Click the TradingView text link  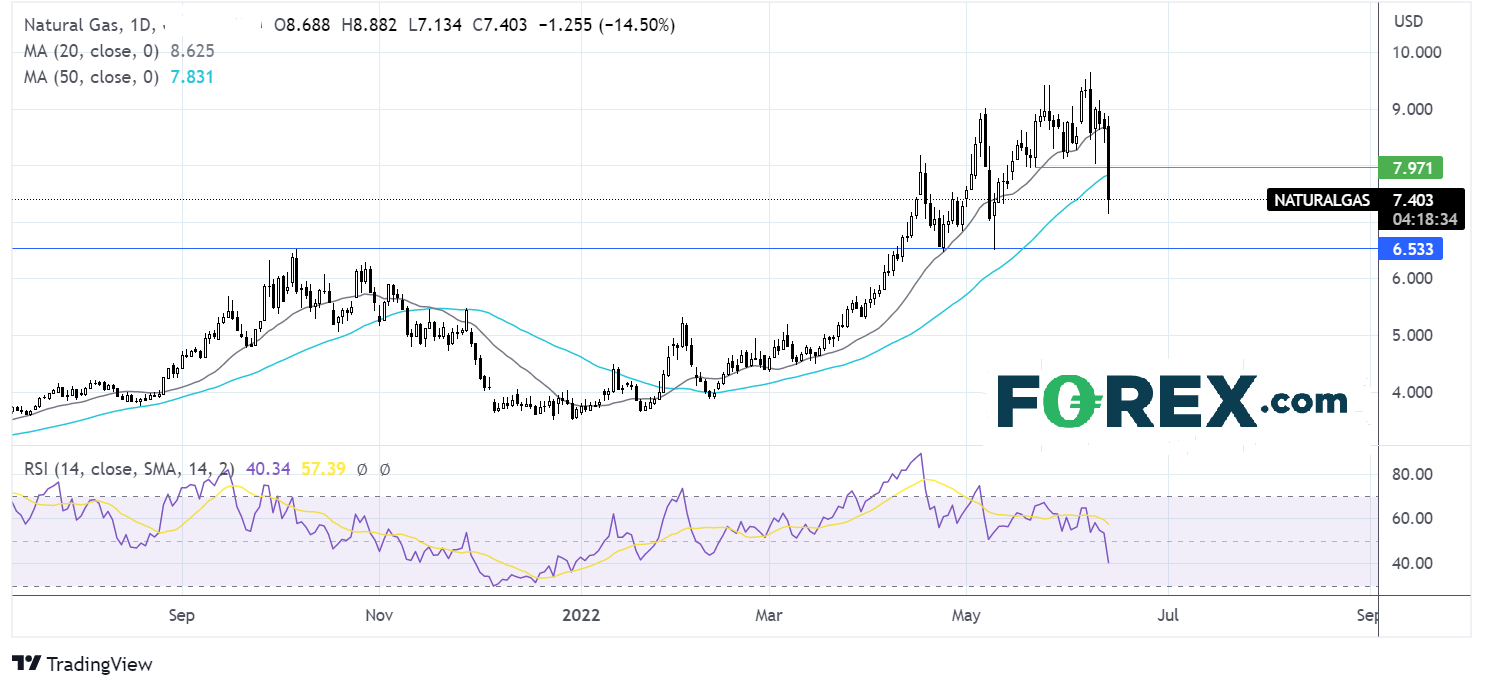click(100, 664)
